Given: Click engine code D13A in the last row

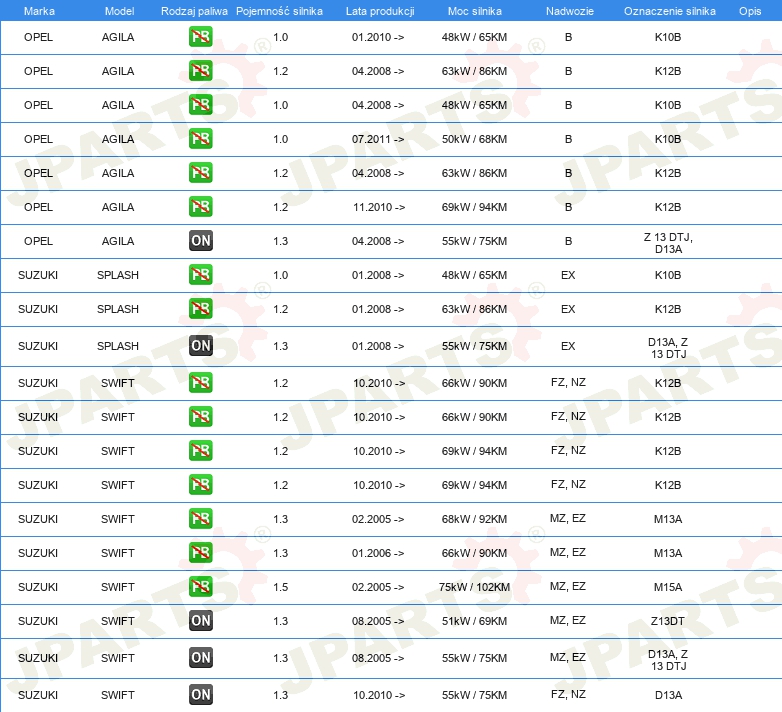Looking at the screenshot, I should [x=668, y=695].
